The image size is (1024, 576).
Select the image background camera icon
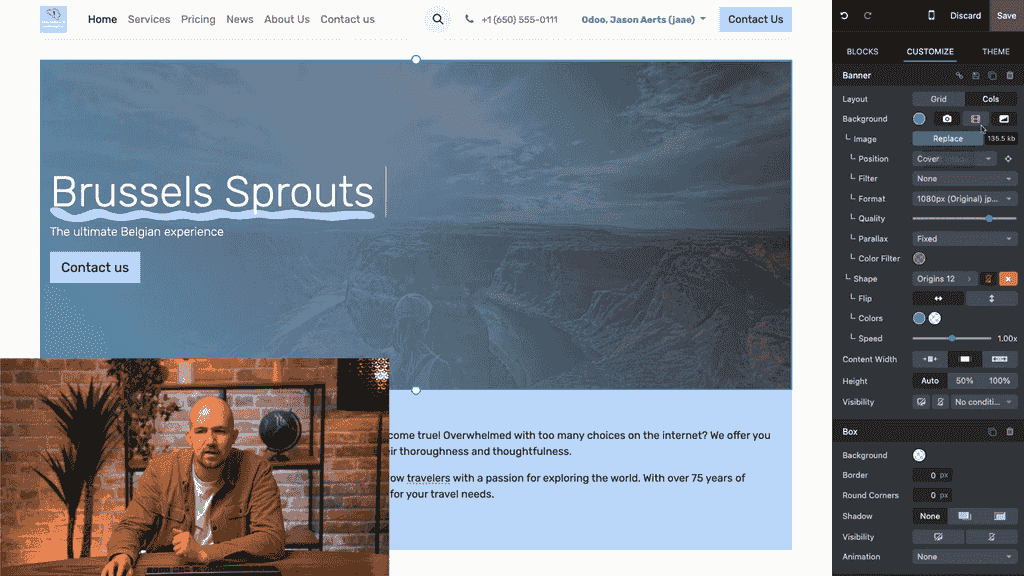(947, 119)
